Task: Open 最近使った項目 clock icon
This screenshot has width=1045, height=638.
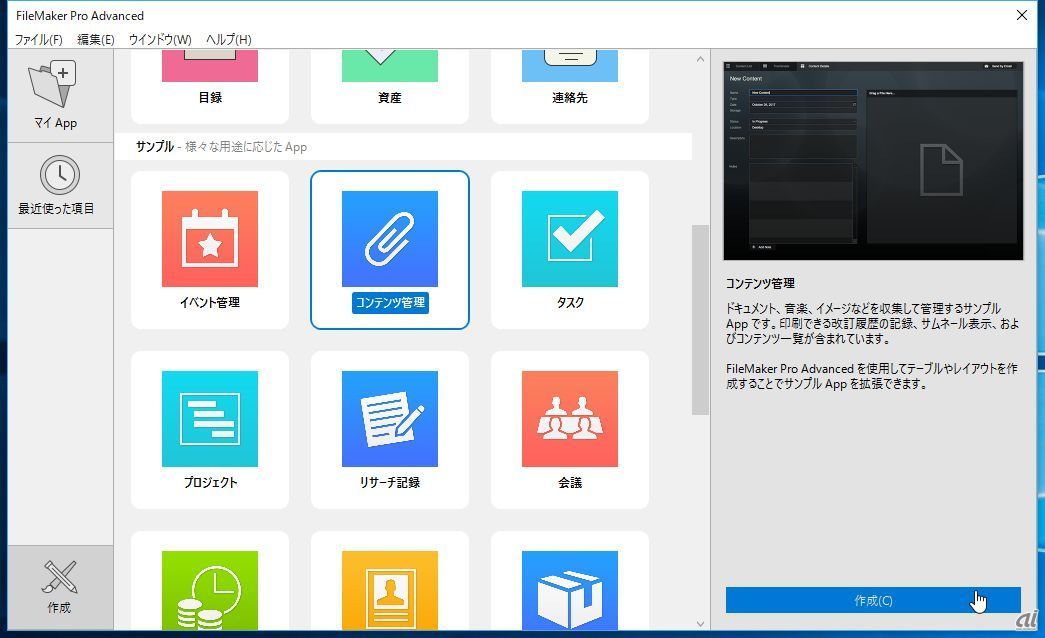Action: click(x=60, y=175)
